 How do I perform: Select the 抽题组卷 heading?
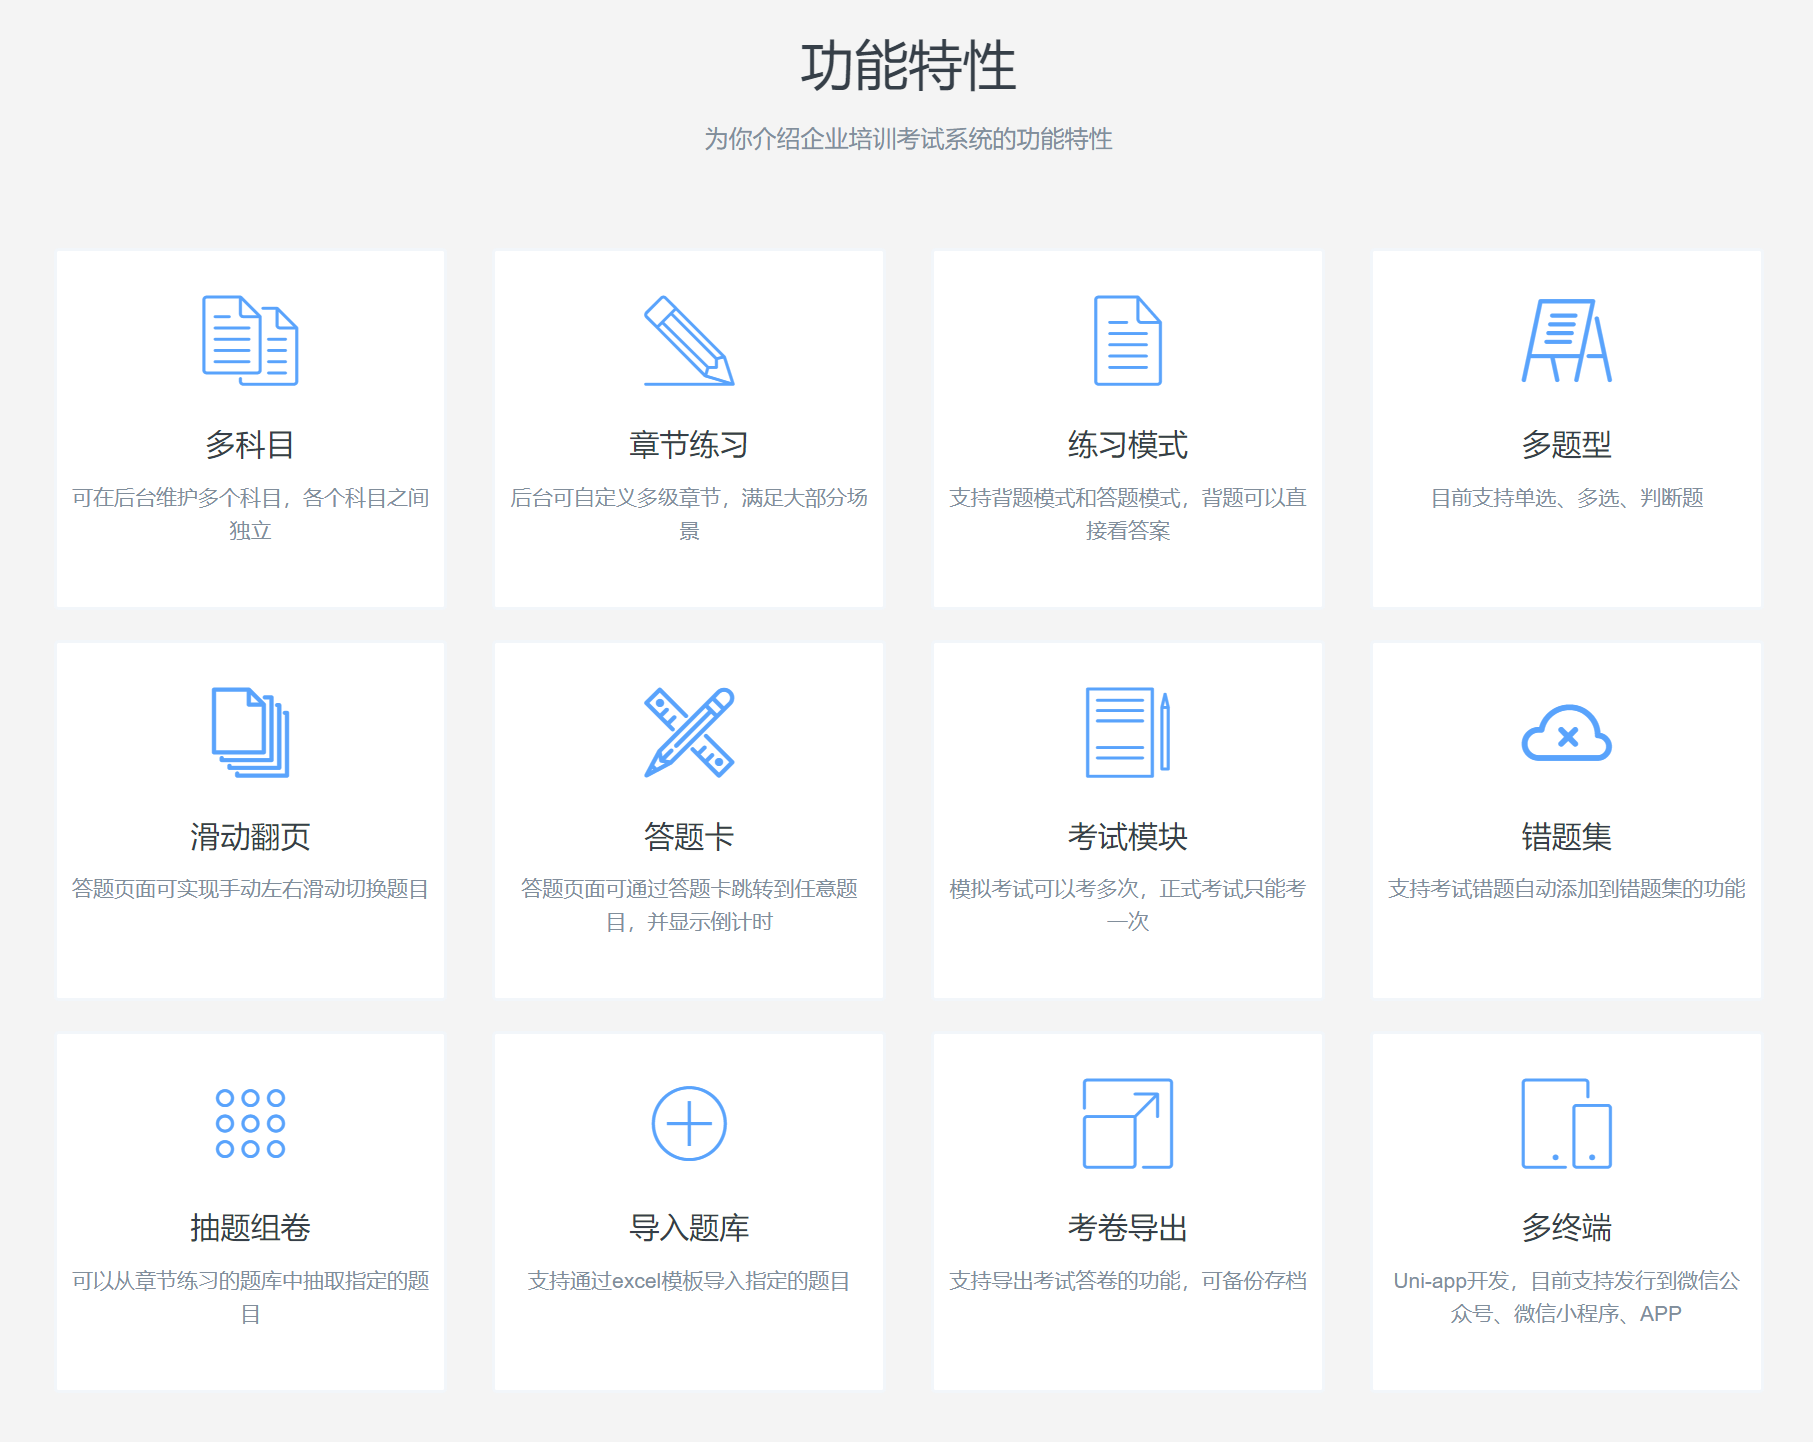[x=250, y=1227]
